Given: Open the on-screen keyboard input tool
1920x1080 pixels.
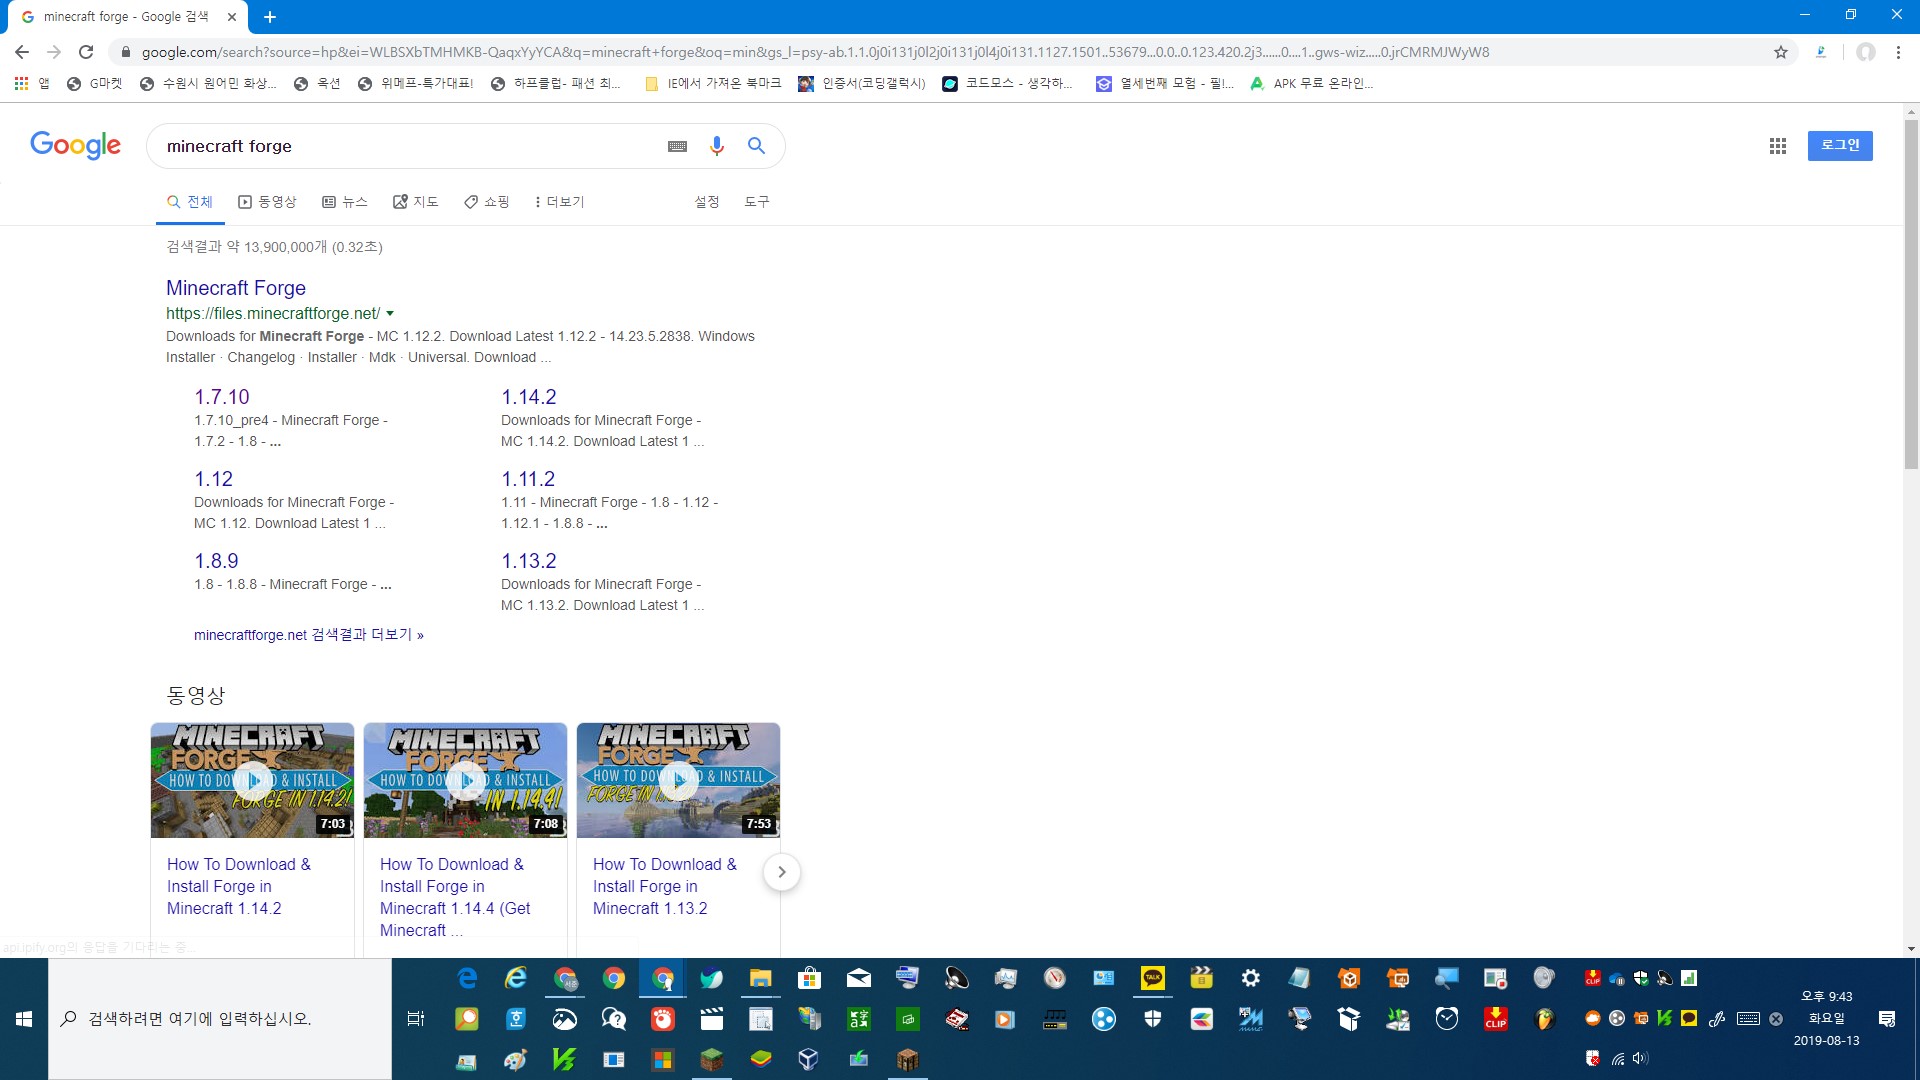Looking at the screenshot, I should click(x=677, y=146).
